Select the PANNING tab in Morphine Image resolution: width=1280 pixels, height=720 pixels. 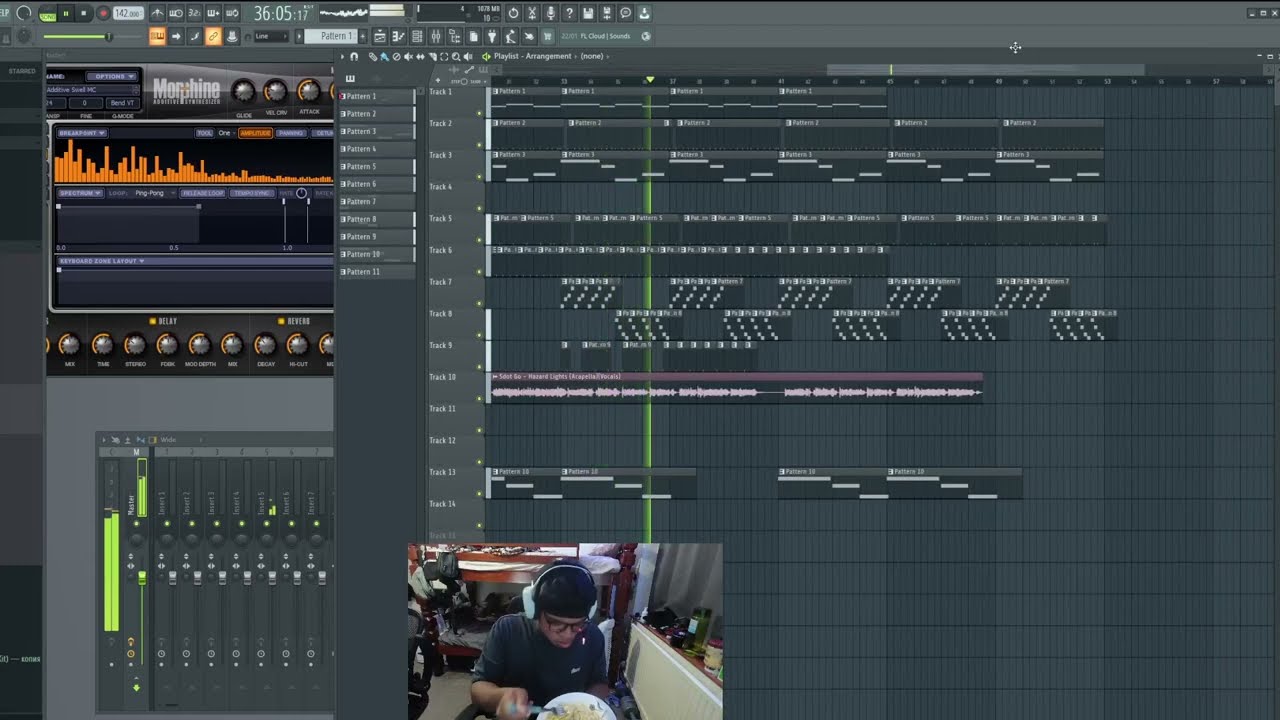click(x=291, y=133)
